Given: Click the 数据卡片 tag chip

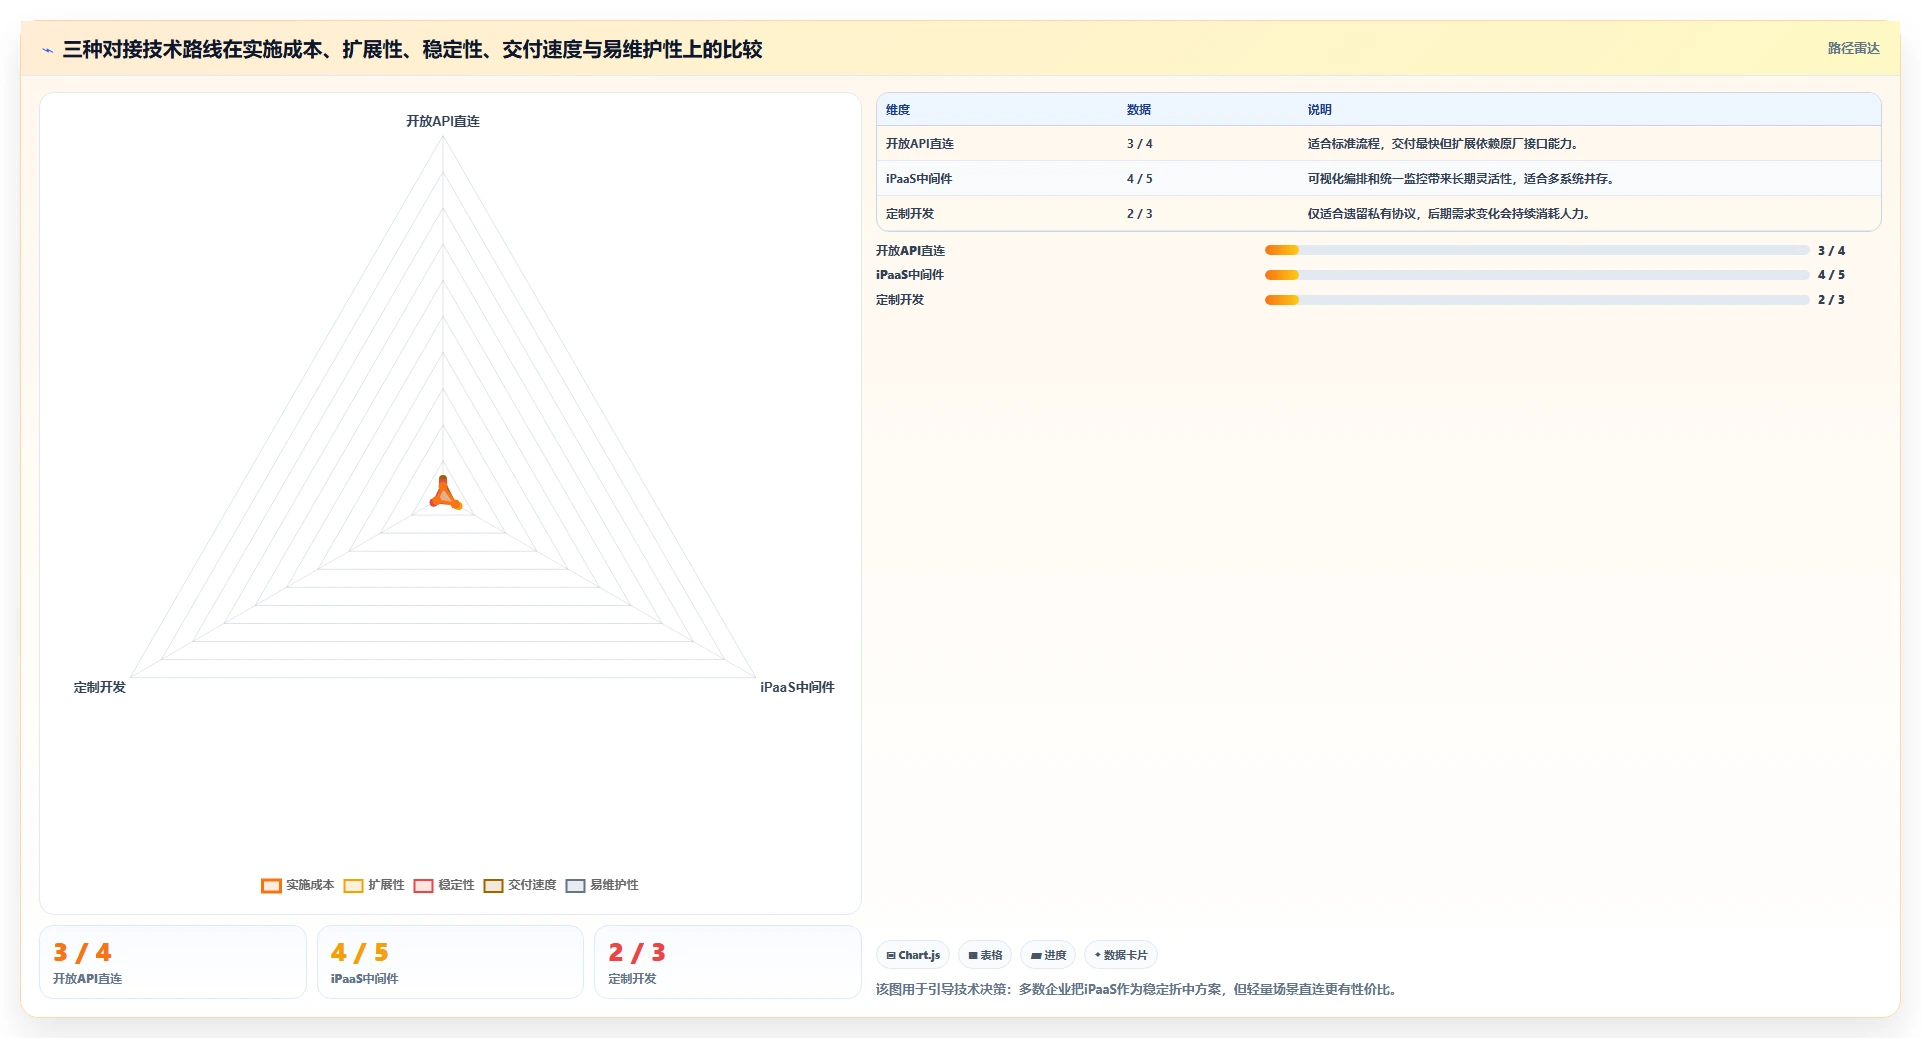Looking at the screenshot, I should click(x=1121, y=955).
